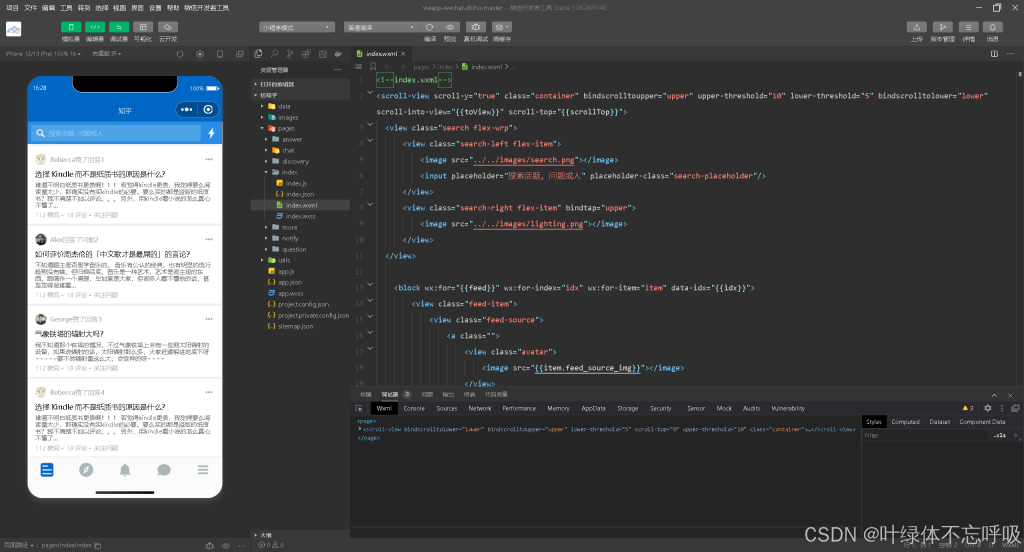Viewport: 1024px width, 552px height.
Task: Expand the utils folder in file tree
Action: pyautogui.click(x=284, y=260)
